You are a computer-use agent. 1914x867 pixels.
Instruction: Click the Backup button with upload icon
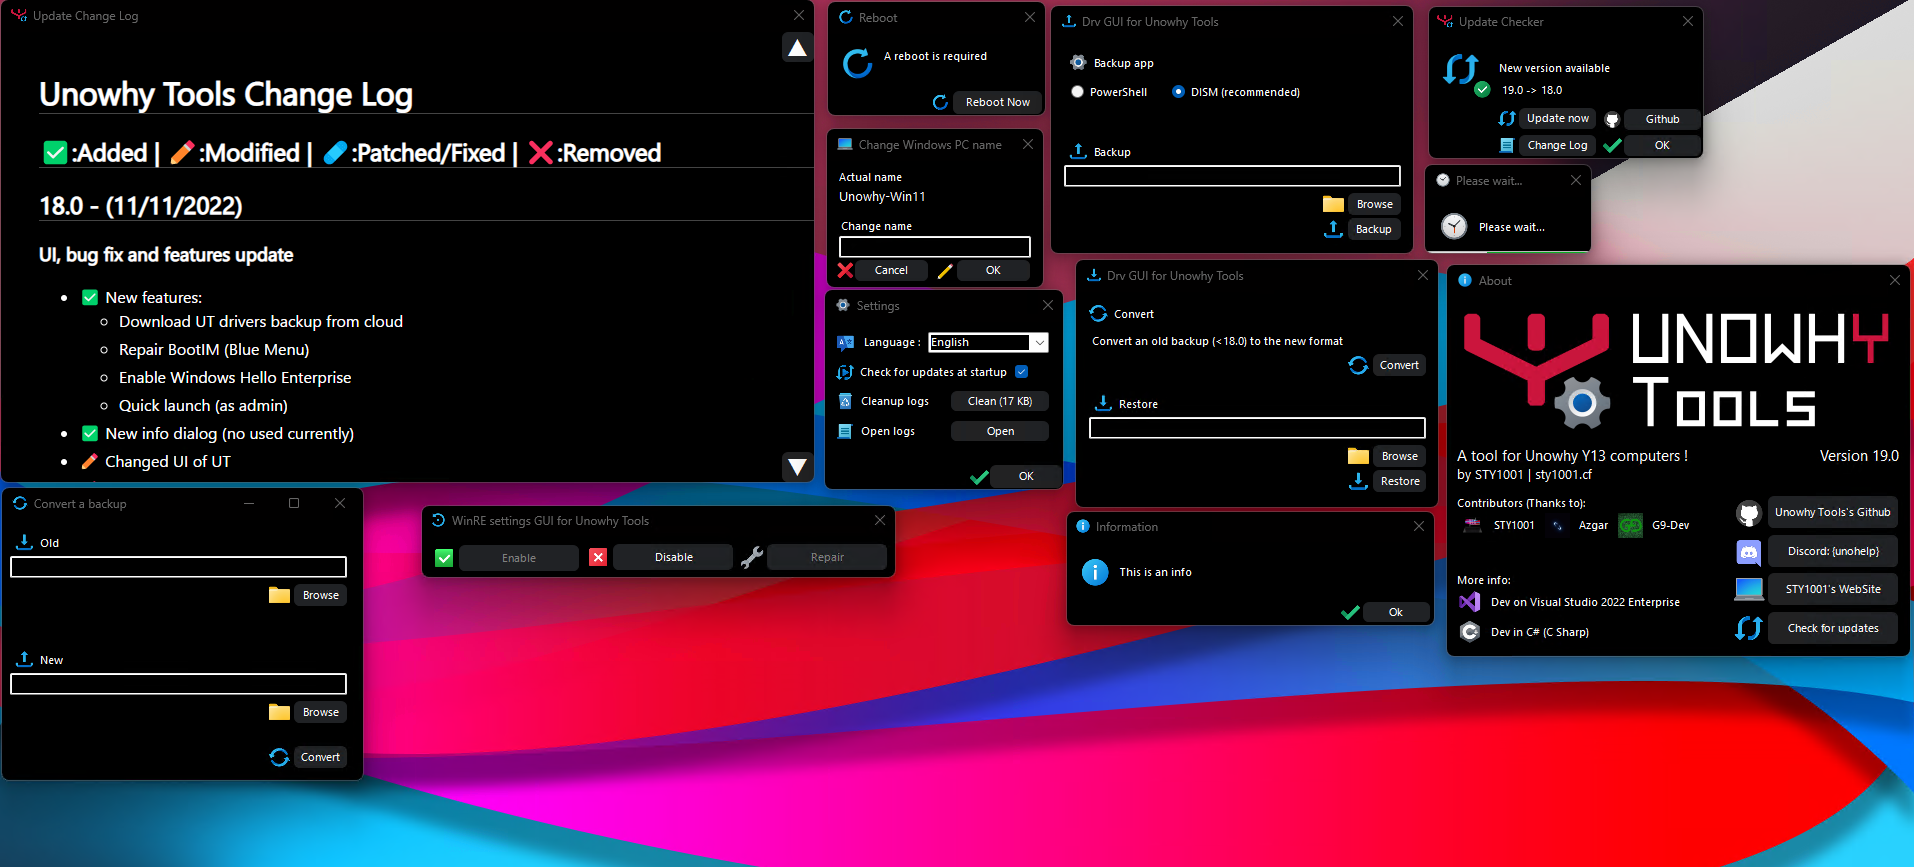1373,229
